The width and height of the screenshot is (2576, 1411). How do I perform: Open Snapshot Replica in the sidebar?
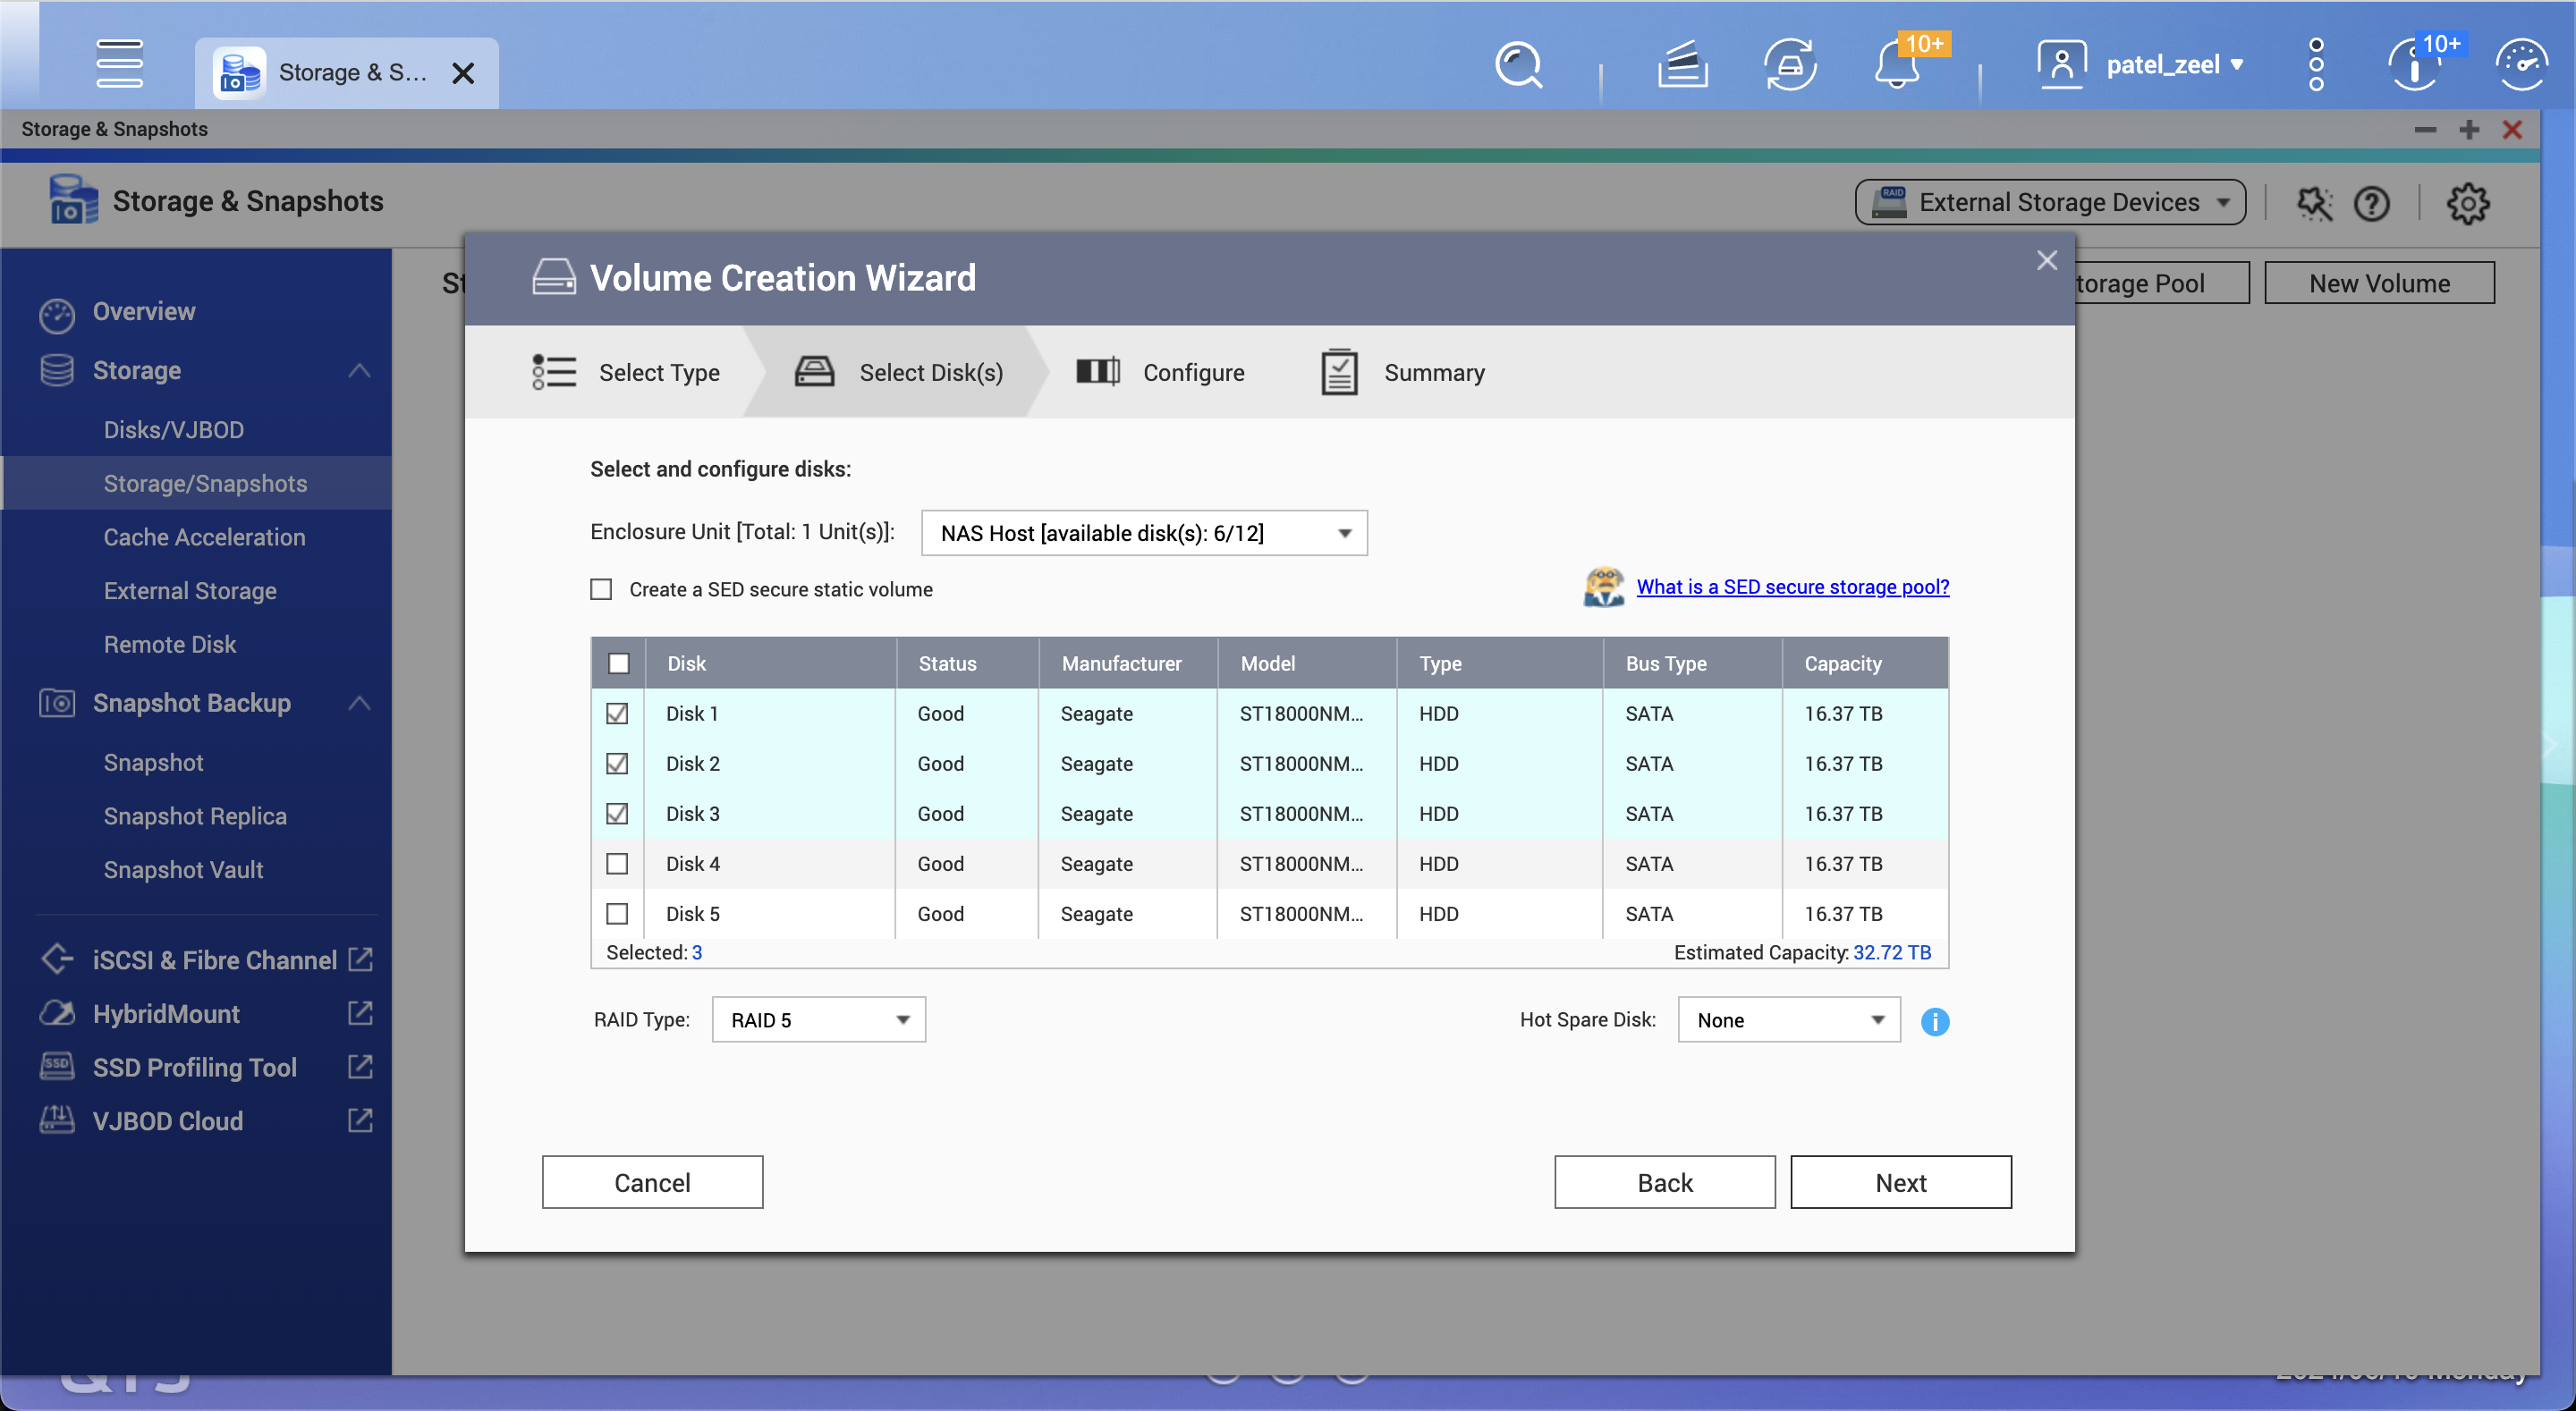click(195, 816)
